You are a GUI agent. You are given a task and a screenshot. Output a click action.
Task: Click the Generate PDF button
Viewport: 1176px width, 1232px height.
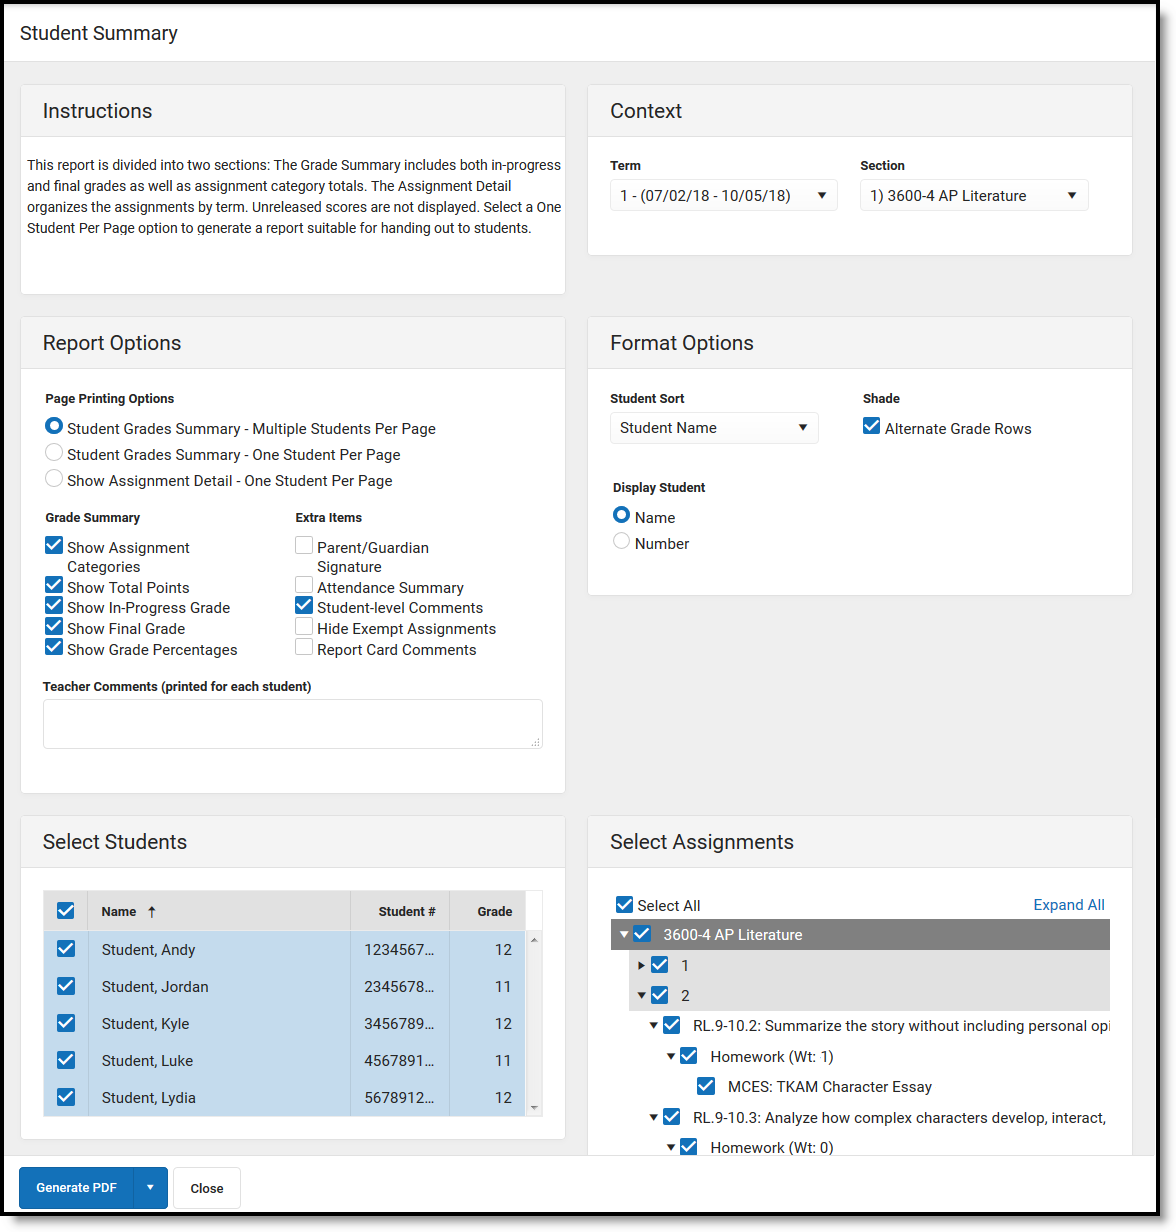76,1188
